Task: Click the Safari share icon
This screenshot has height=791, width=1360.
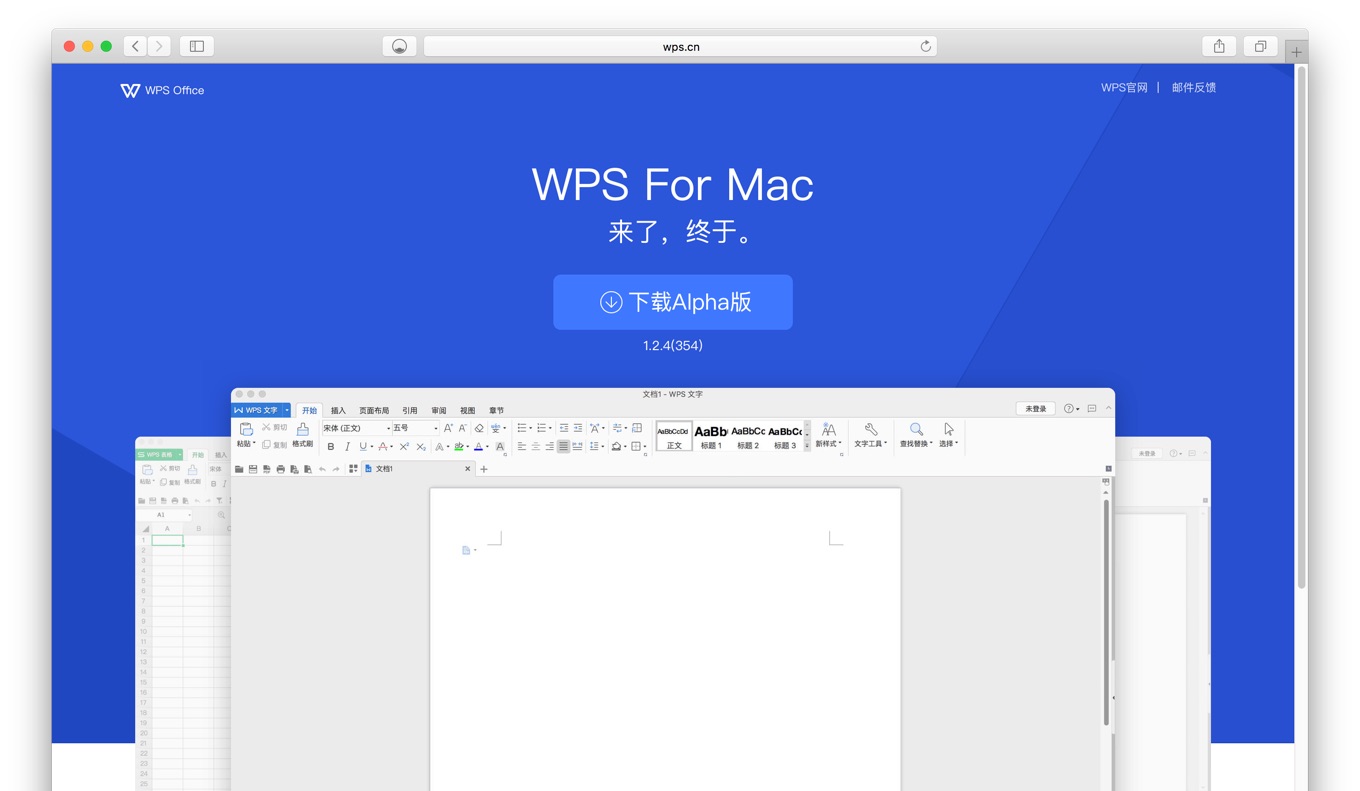Action: 1219,46
